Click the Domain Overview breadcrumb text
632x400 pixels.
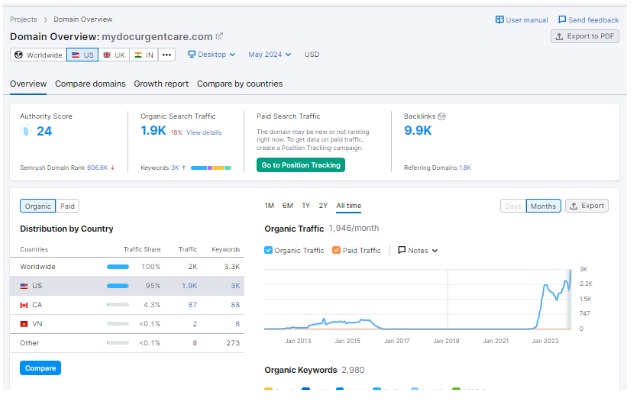tap(83, 19)
